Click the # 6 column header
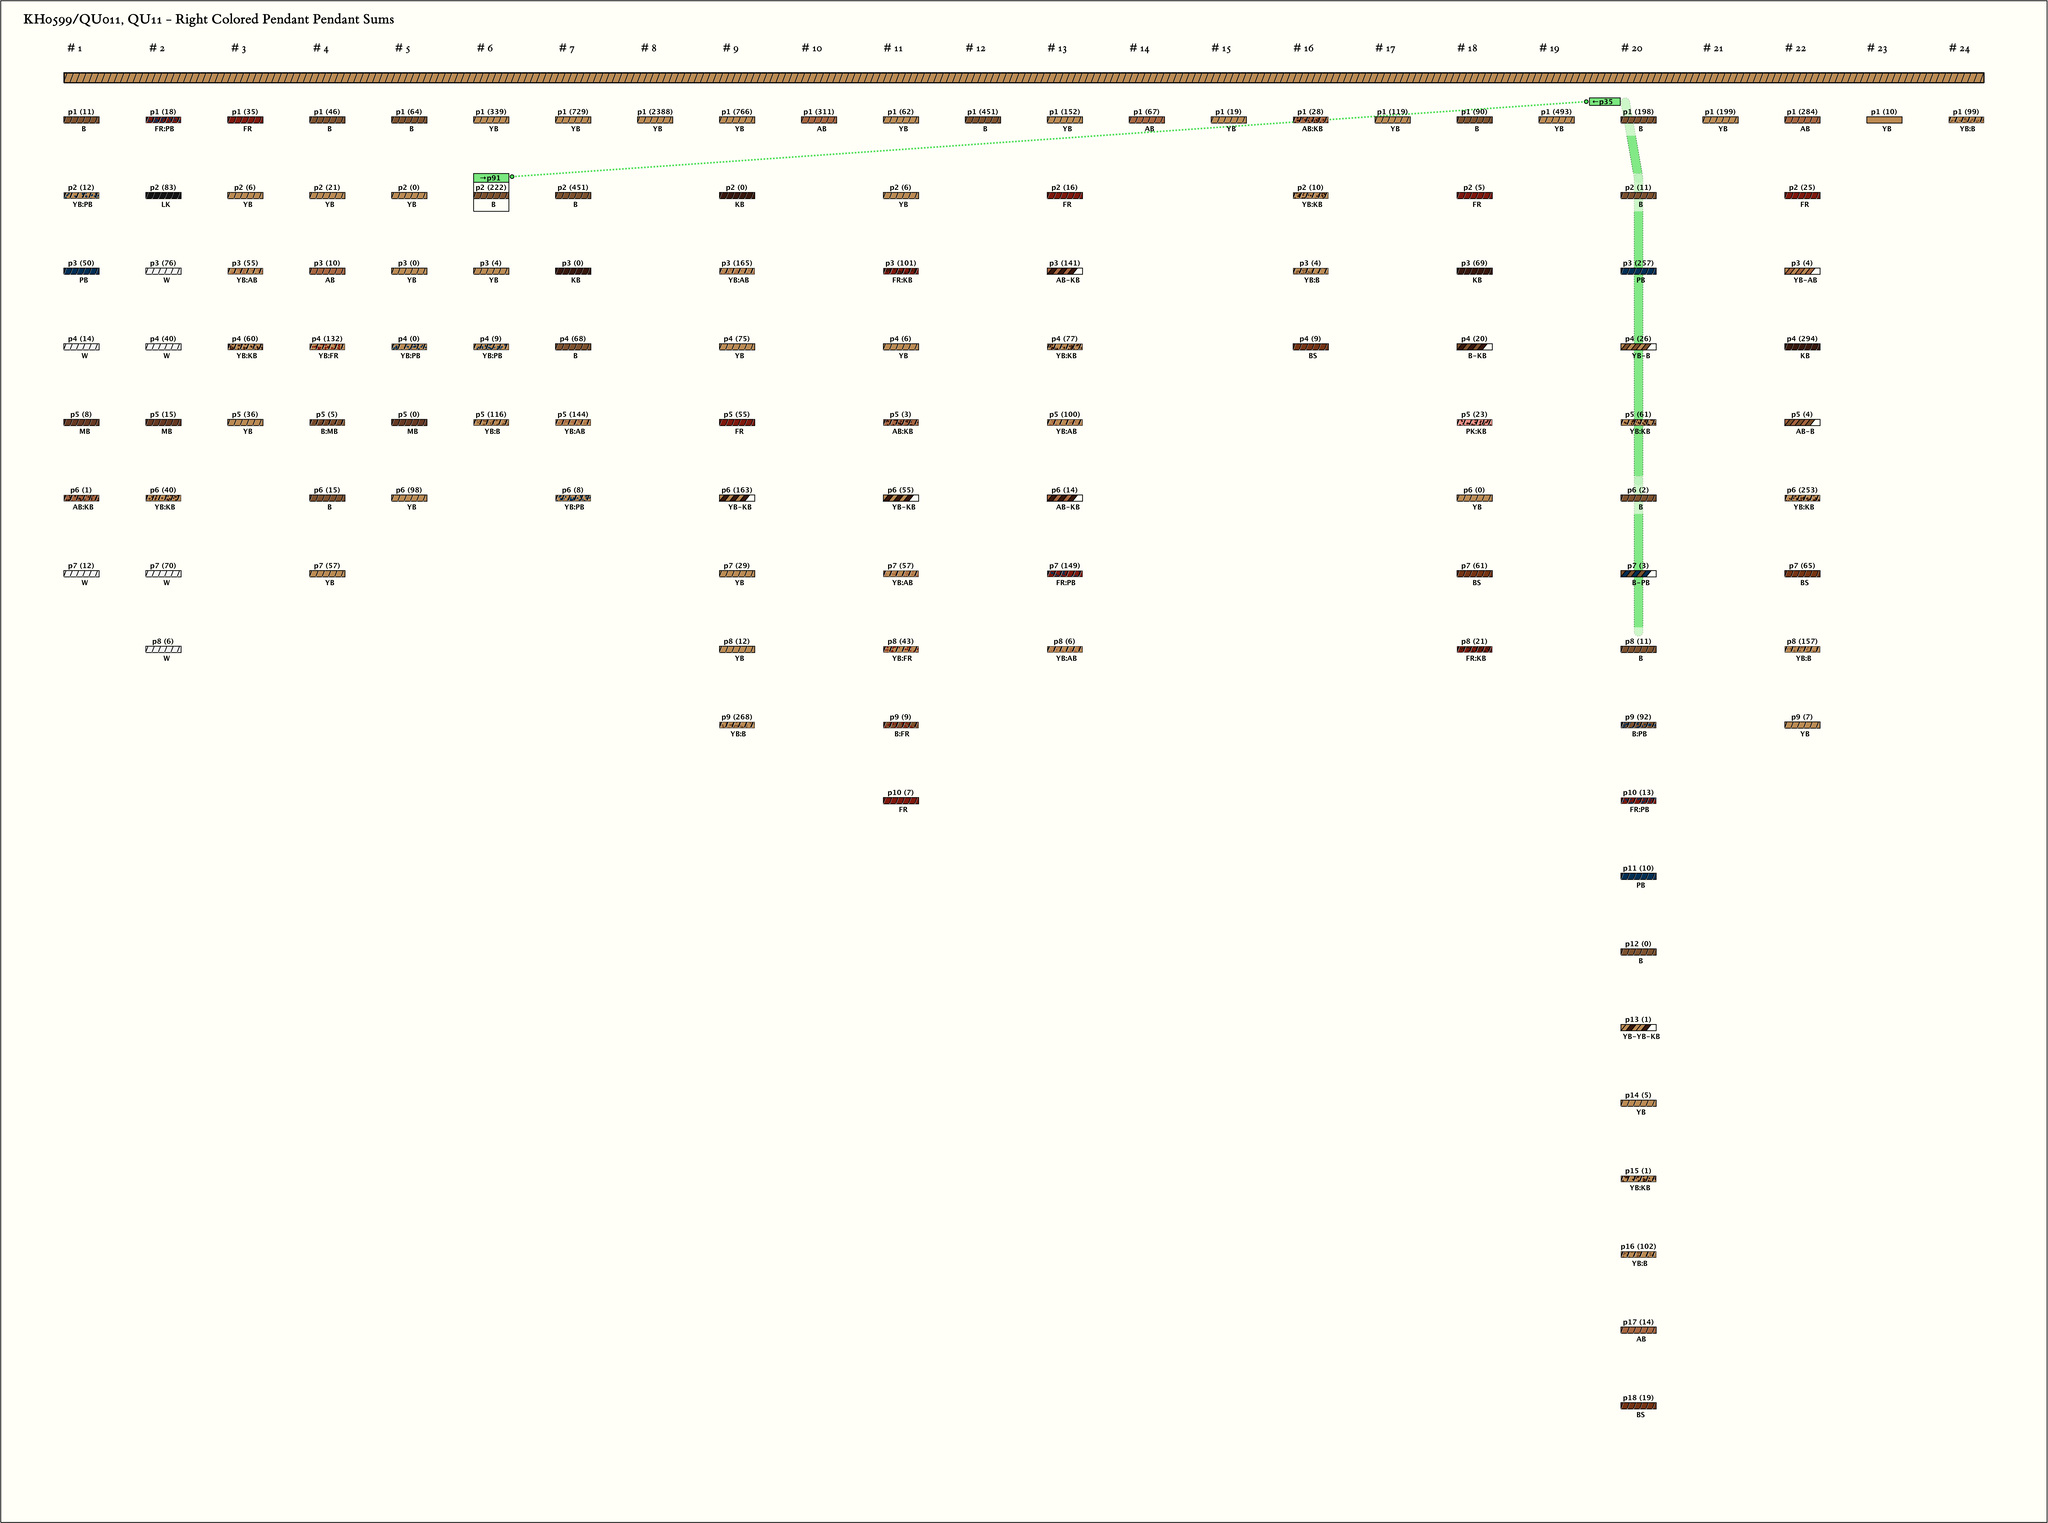Screen dimensions: 2048x1523 tap(484, 48)
